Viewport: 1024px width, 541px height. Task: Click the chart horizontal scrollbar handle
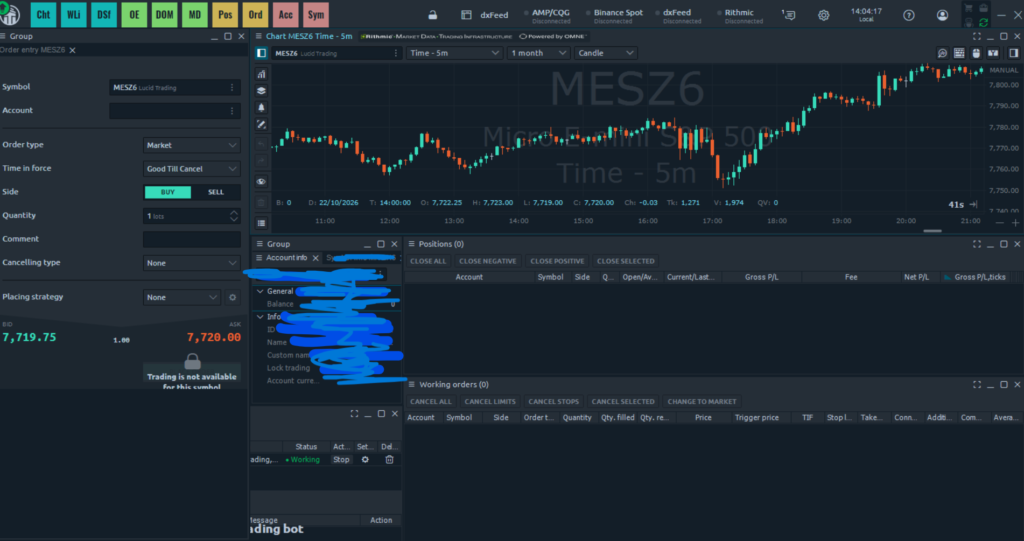(x=932, y=231)
